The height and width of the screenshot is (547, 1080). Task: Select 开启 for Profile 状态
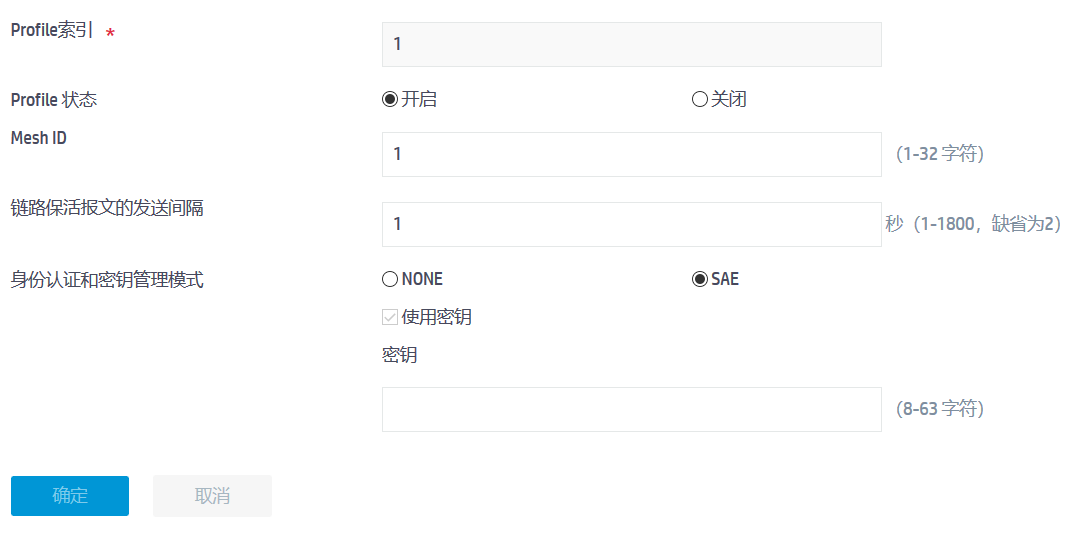point(390,99)
